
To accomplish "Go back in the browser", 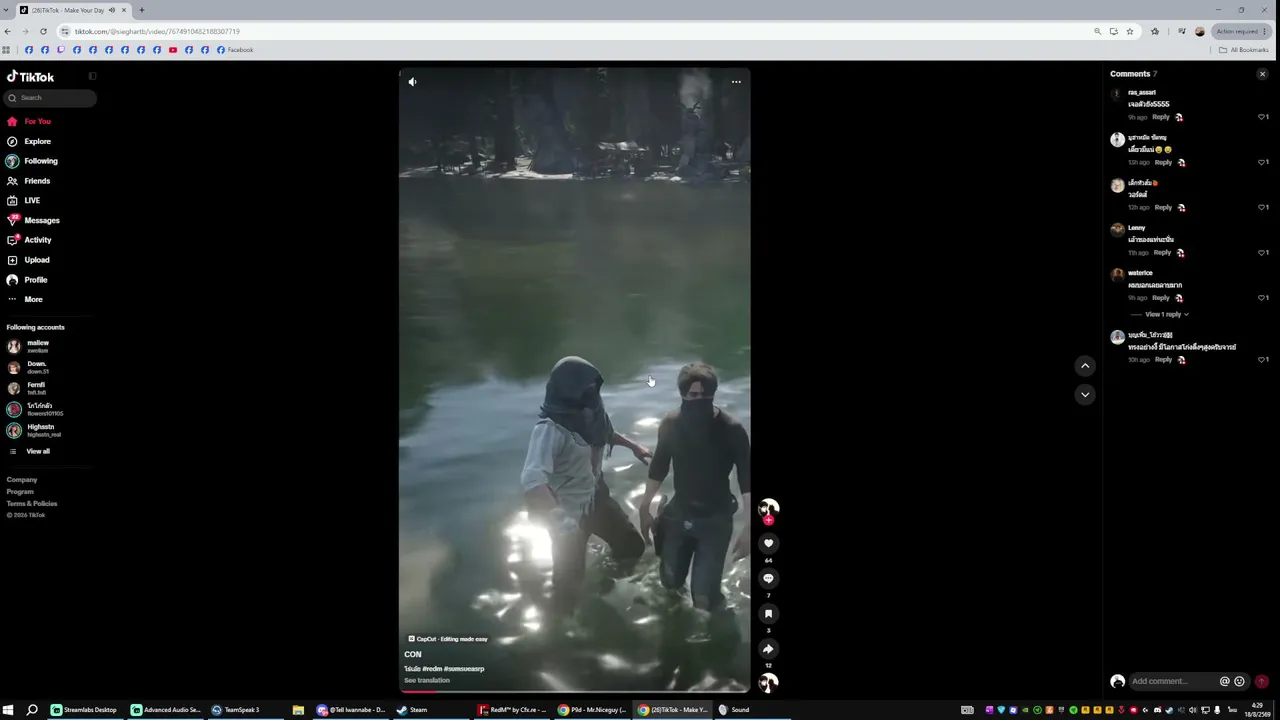I will click(8, 31).
